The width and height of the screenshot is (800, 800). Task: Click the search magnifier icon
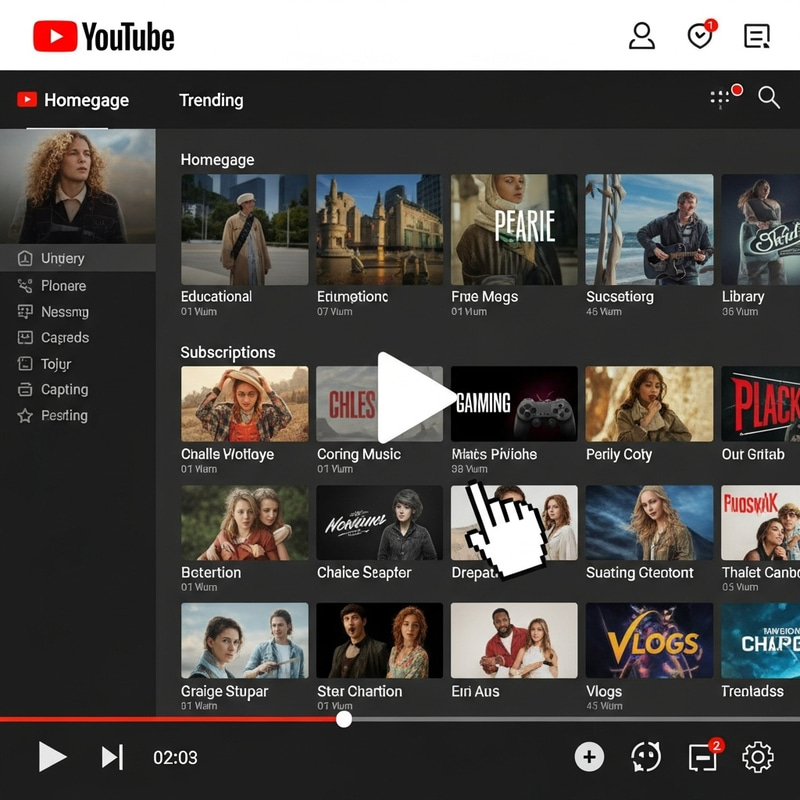[768, 97]
